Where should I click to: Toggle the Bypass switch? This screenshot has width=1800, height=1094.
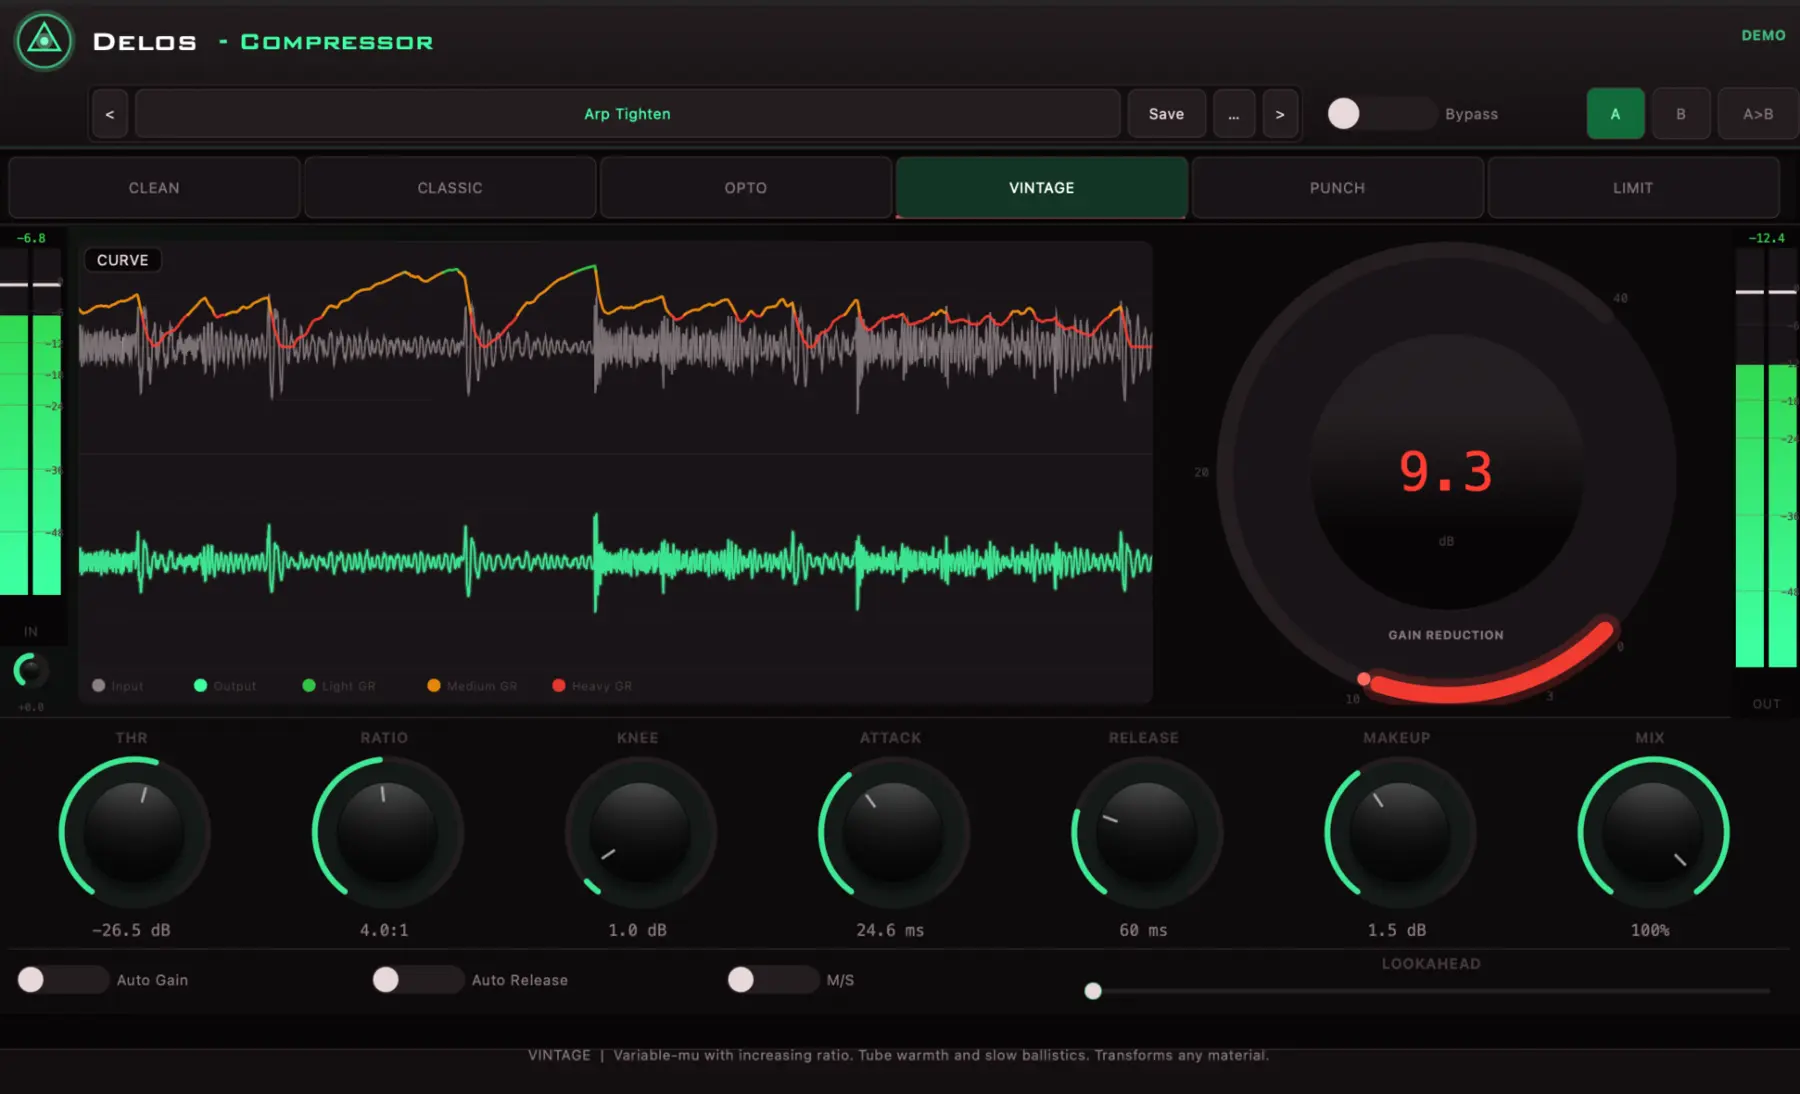1380,114
